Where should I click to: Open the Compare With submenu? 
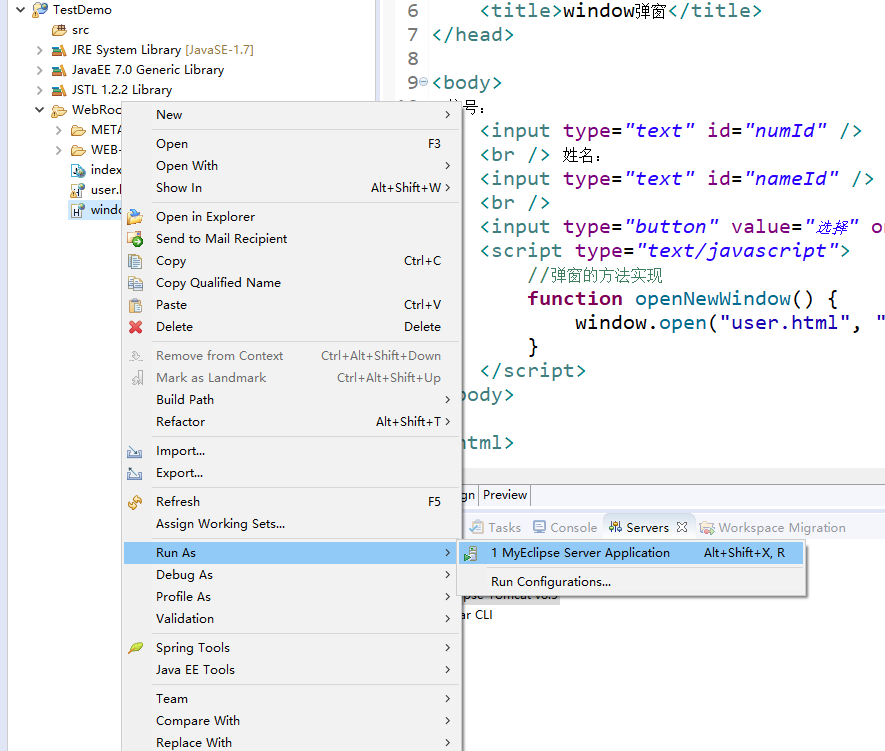291,721
